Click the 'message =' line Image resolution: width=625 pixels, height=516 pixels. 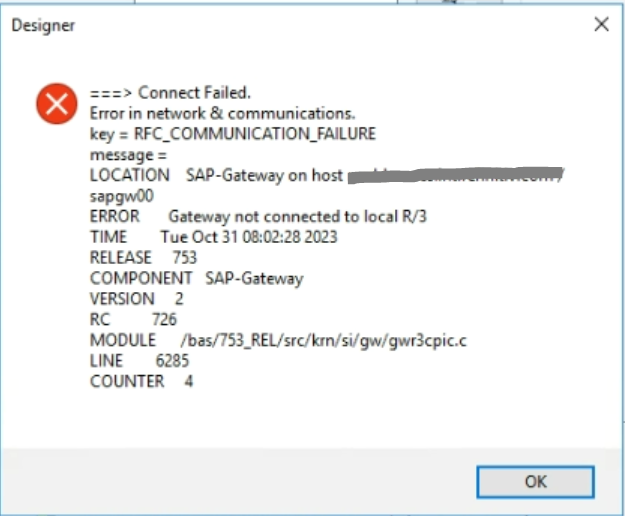click(x=128, y=155)
